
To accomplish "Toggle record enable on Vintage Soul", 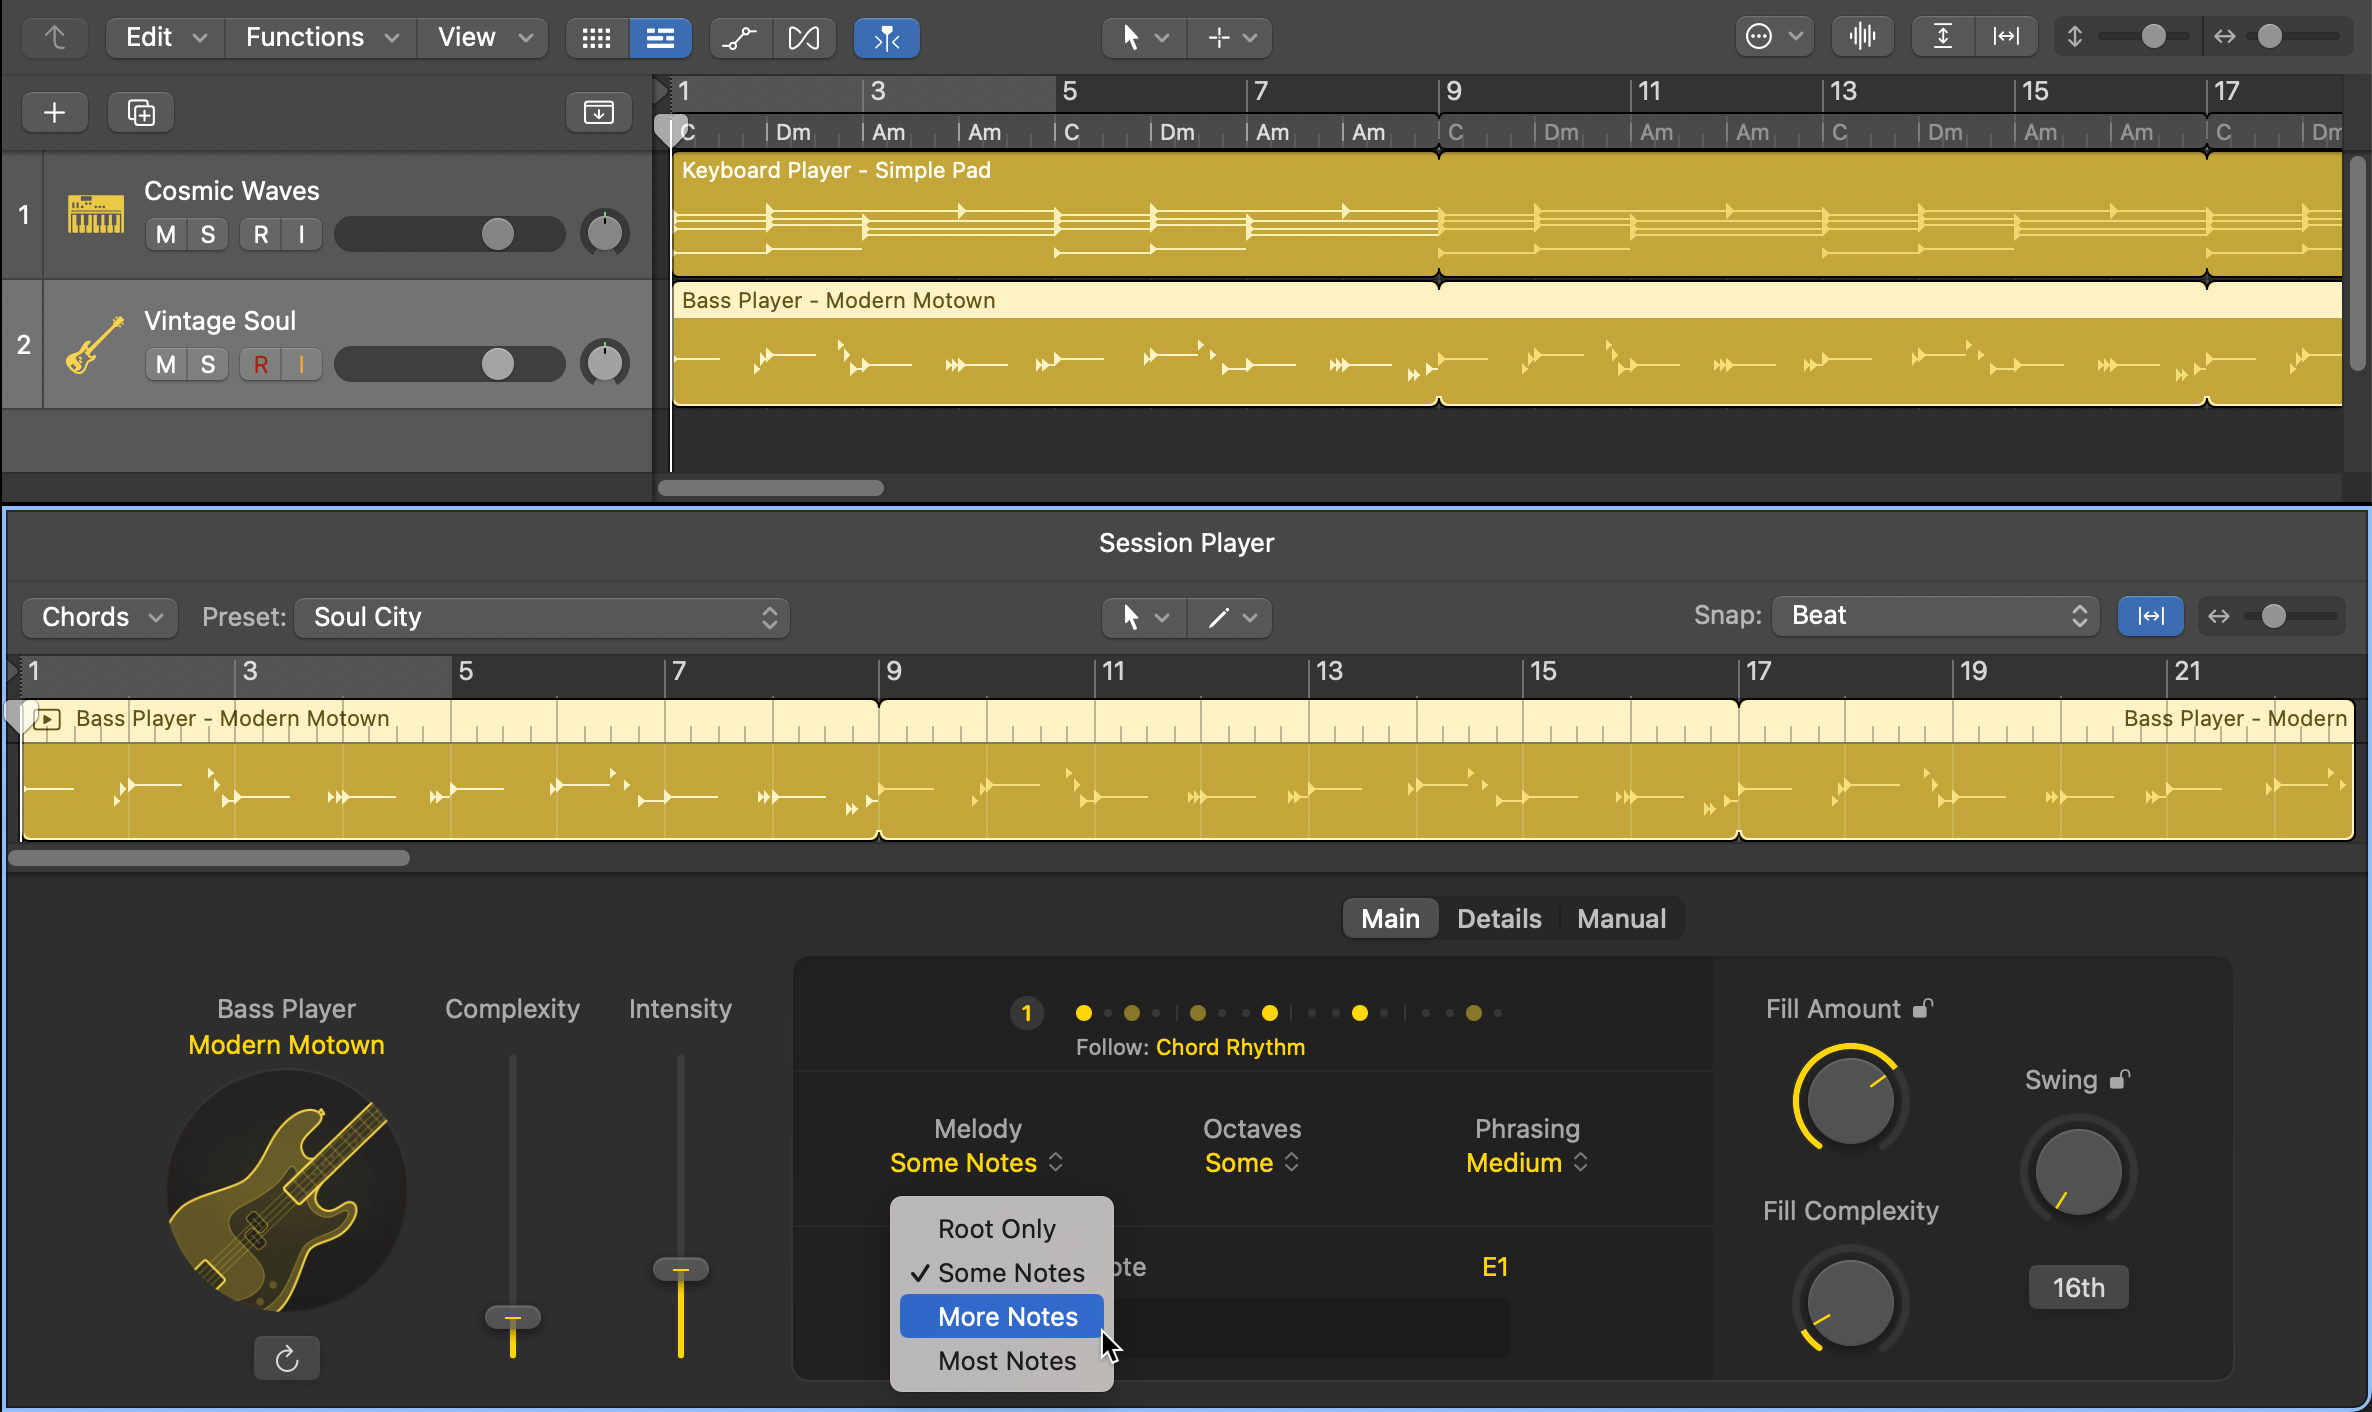I will pos(260,364).
